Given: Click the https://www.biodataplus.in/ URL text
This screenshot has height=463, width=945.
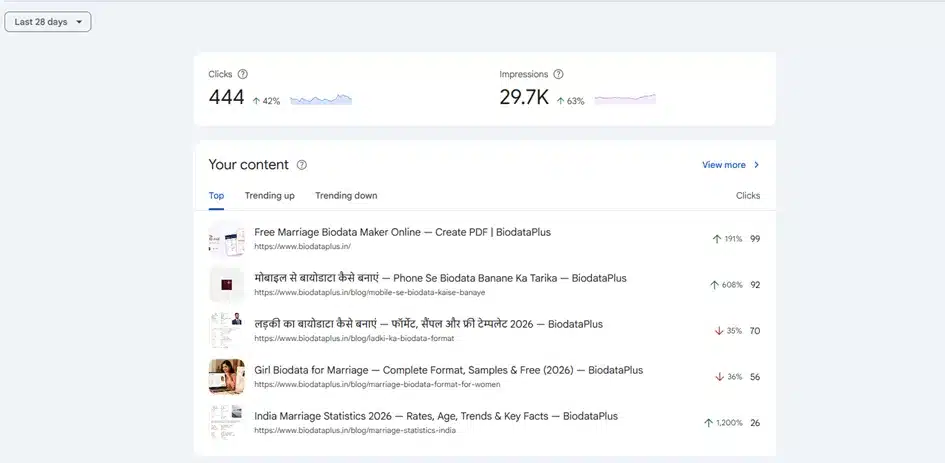Looking at the screenshot, I should click(303, 247).
